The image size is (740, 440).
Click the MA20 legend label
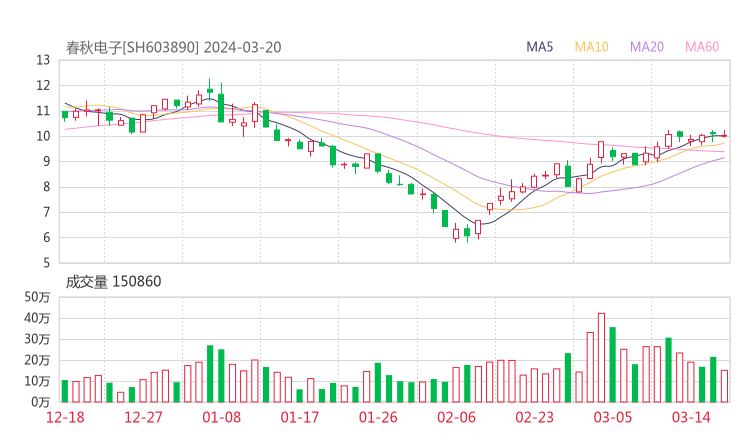tap(647, 47)
